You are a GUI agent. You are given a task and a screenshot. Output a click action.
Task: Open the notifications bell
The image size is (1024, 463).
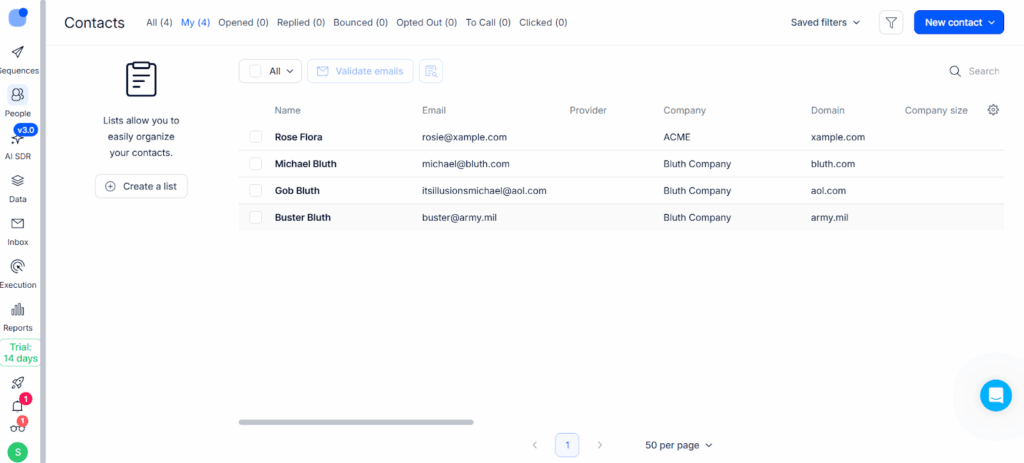(x=18, y=406)
